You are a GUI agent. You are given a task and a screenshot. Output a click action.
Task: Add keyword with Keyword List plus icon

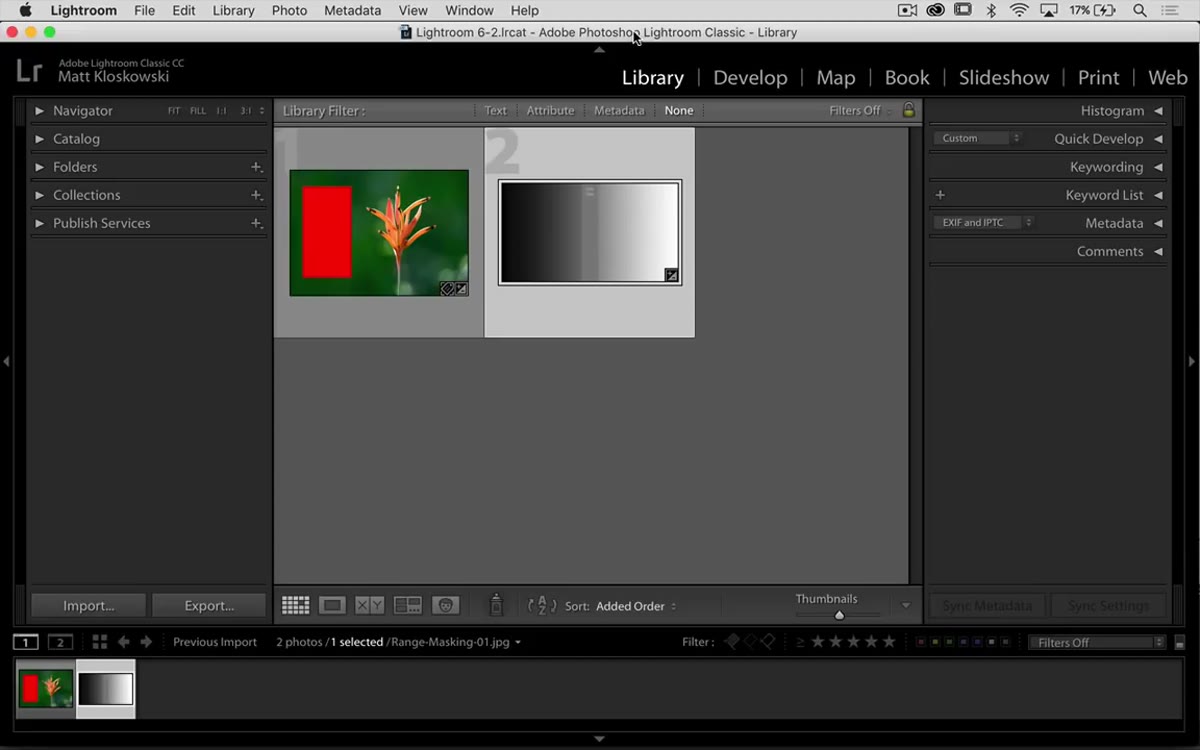point(940,195)
